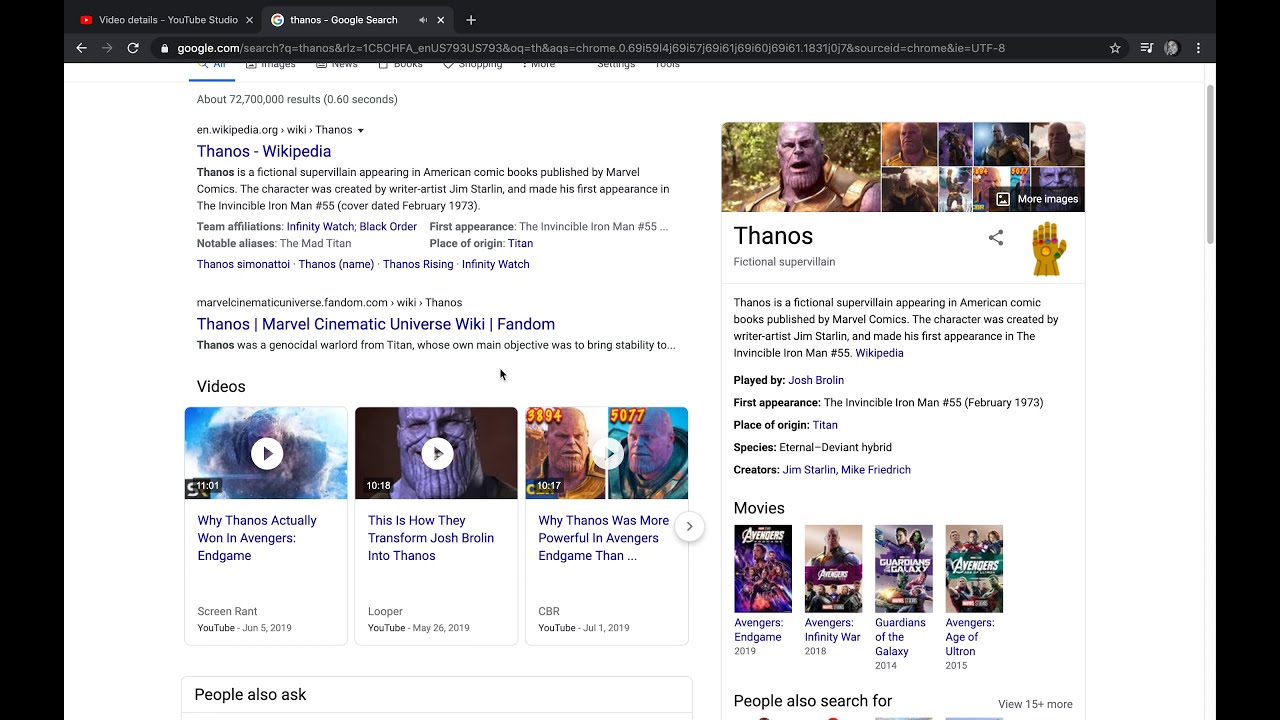This screenshot has width=1280, height=720.
Task: Show next videos with carousel arrow
Action: (x=689, y=526)
